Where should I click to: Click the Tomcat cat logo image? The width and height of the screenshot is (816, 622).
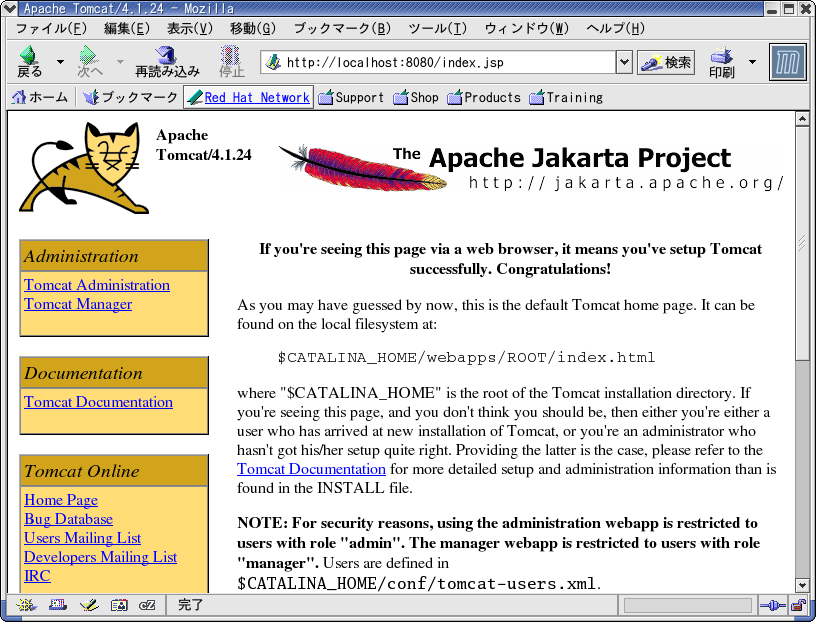[84, 168]
